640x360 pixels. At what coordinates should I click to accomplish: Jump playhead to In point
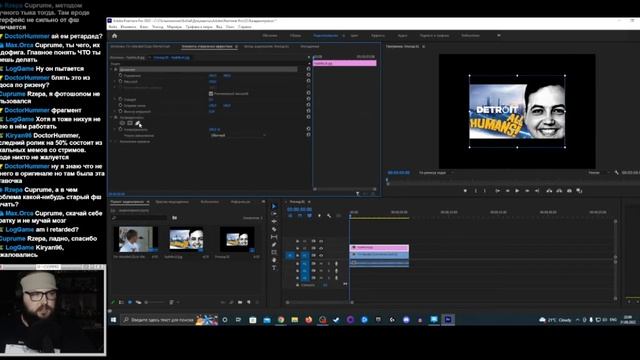pos(497,191)
